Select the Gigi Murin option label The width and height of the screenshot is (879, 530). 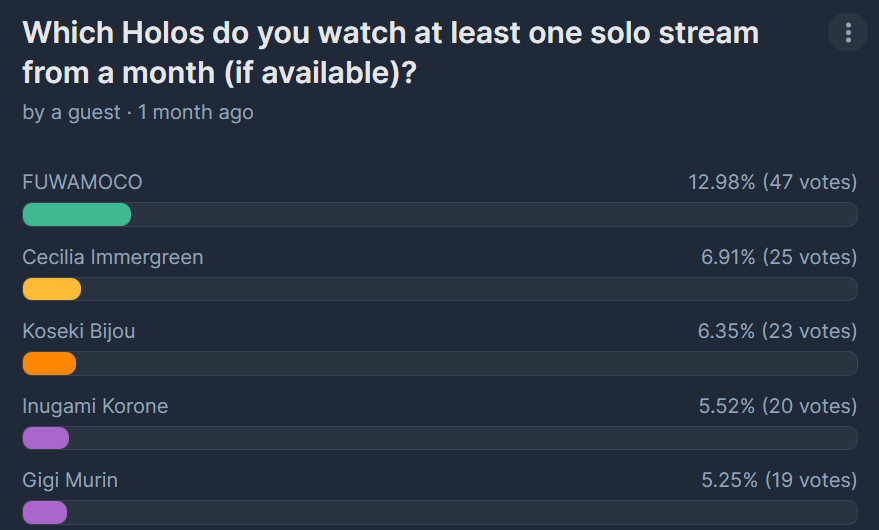pos(70,480)
